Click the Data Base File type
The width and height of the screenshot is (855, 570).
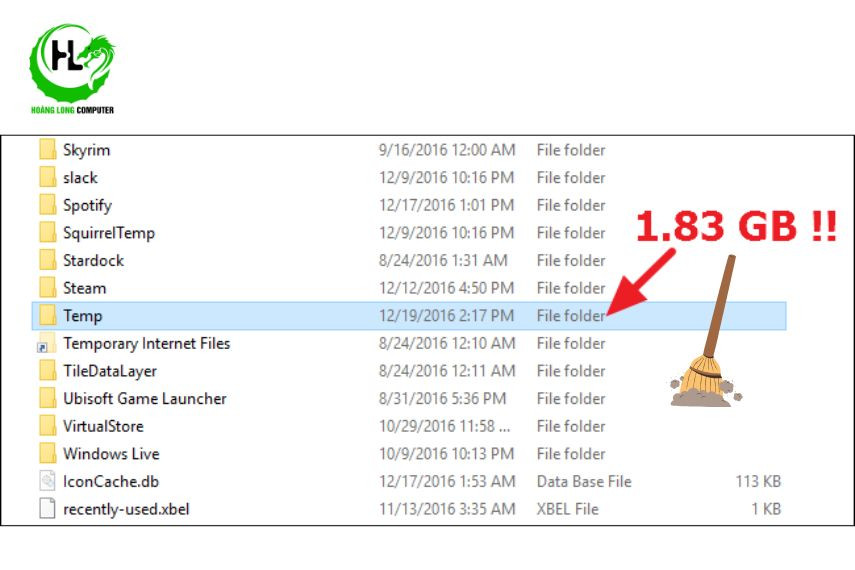pyautogui.click(x=584, y=482)
